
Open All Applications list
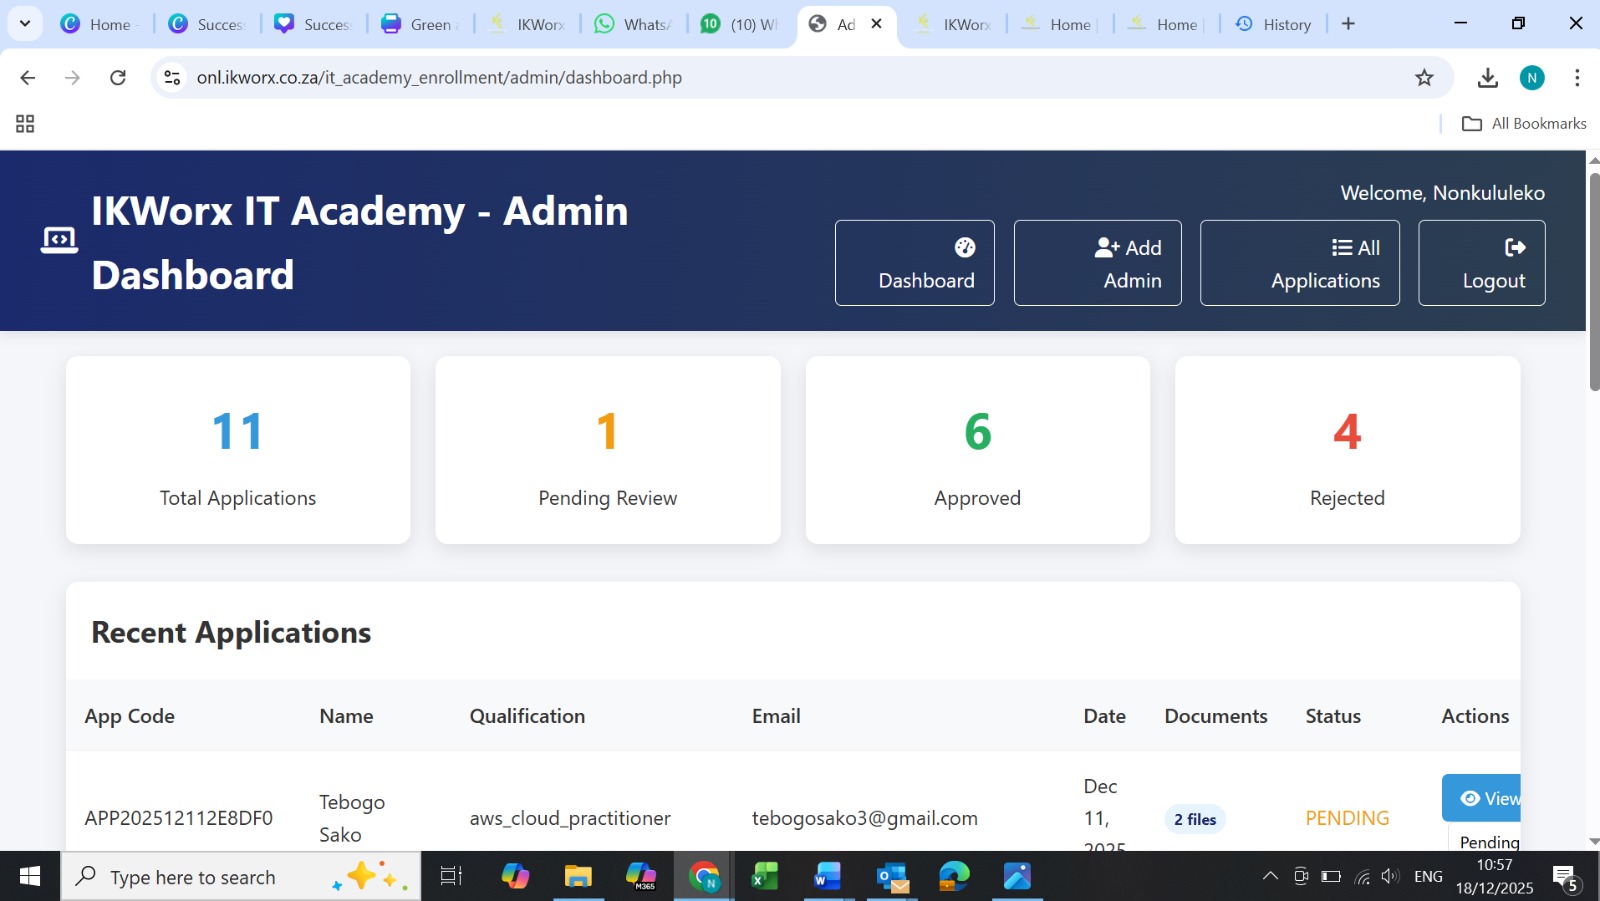tap(1299, 263)
